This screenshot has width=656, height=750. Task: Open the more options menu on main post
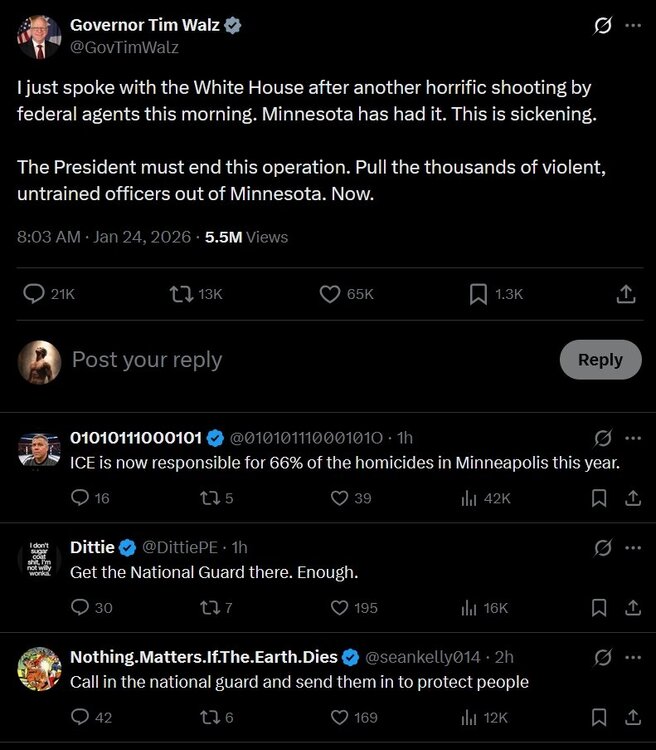632,27
